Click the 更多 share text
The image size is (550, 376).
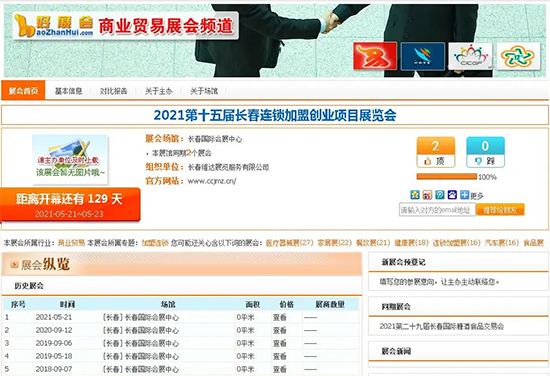pyautogui.click(x=476, y=196)
